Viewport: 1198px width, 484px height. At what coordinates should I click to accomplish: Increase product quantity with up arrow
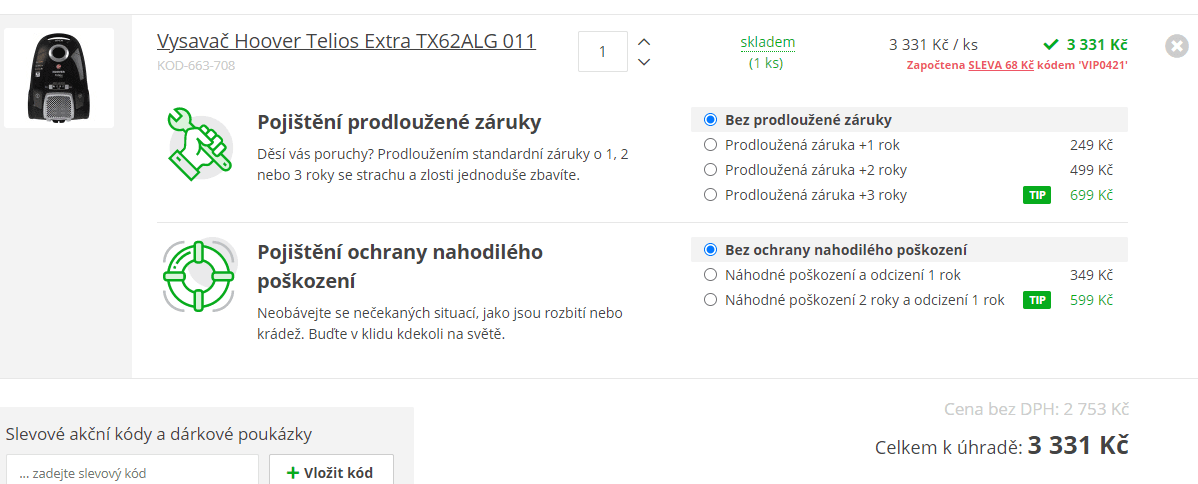click(644, 42)
